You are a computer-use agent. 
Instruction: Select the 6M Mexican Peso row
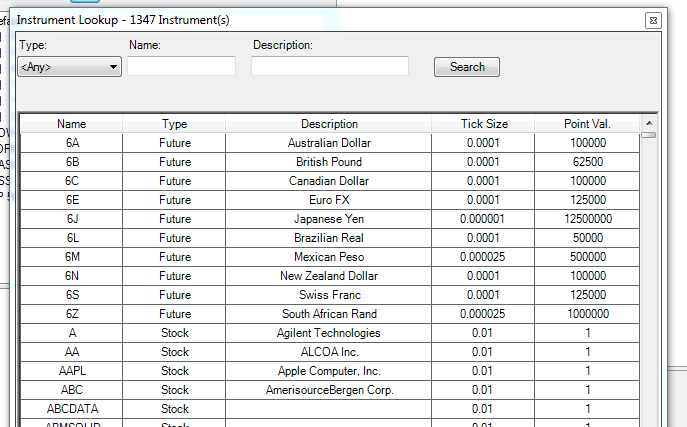click(329, 257)
